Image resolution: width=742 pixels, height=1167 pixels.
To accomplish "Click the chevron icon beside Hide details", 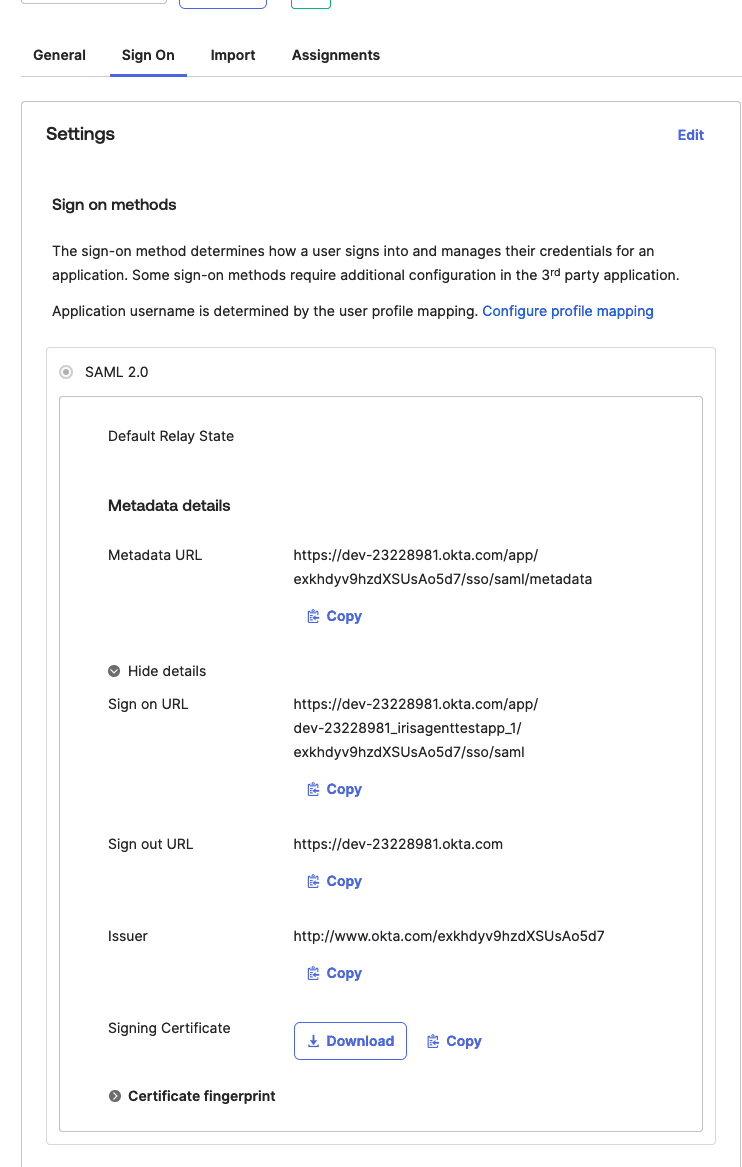I will [115, 671].
